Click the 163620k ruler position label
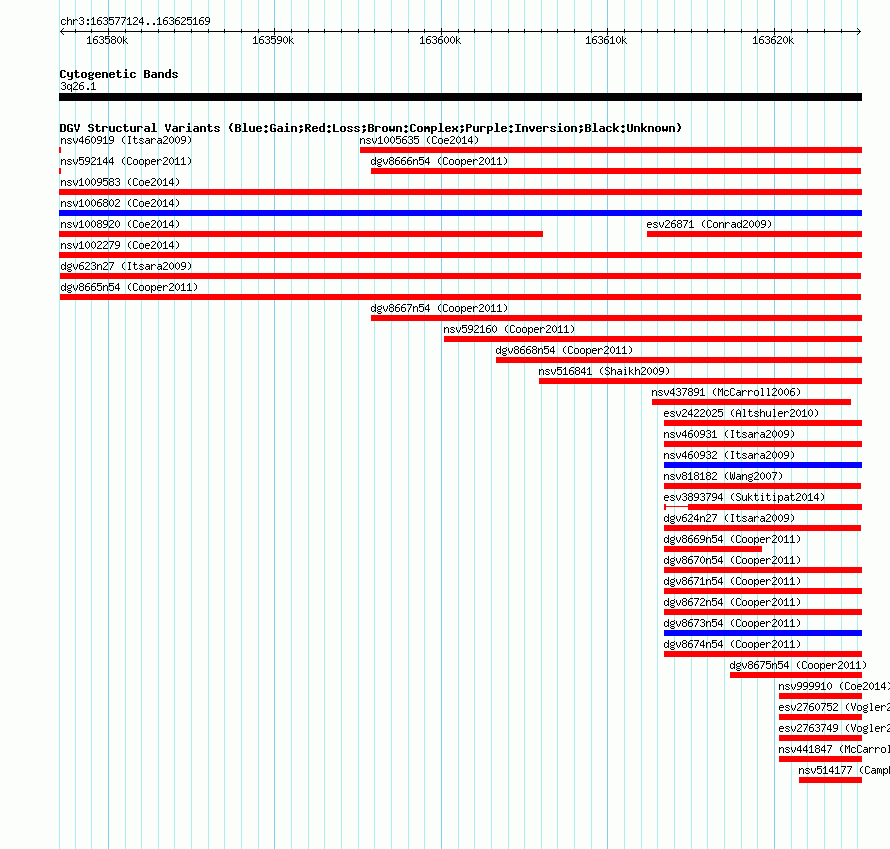This screenshot has height=849, width=890. tap(773, 40)
